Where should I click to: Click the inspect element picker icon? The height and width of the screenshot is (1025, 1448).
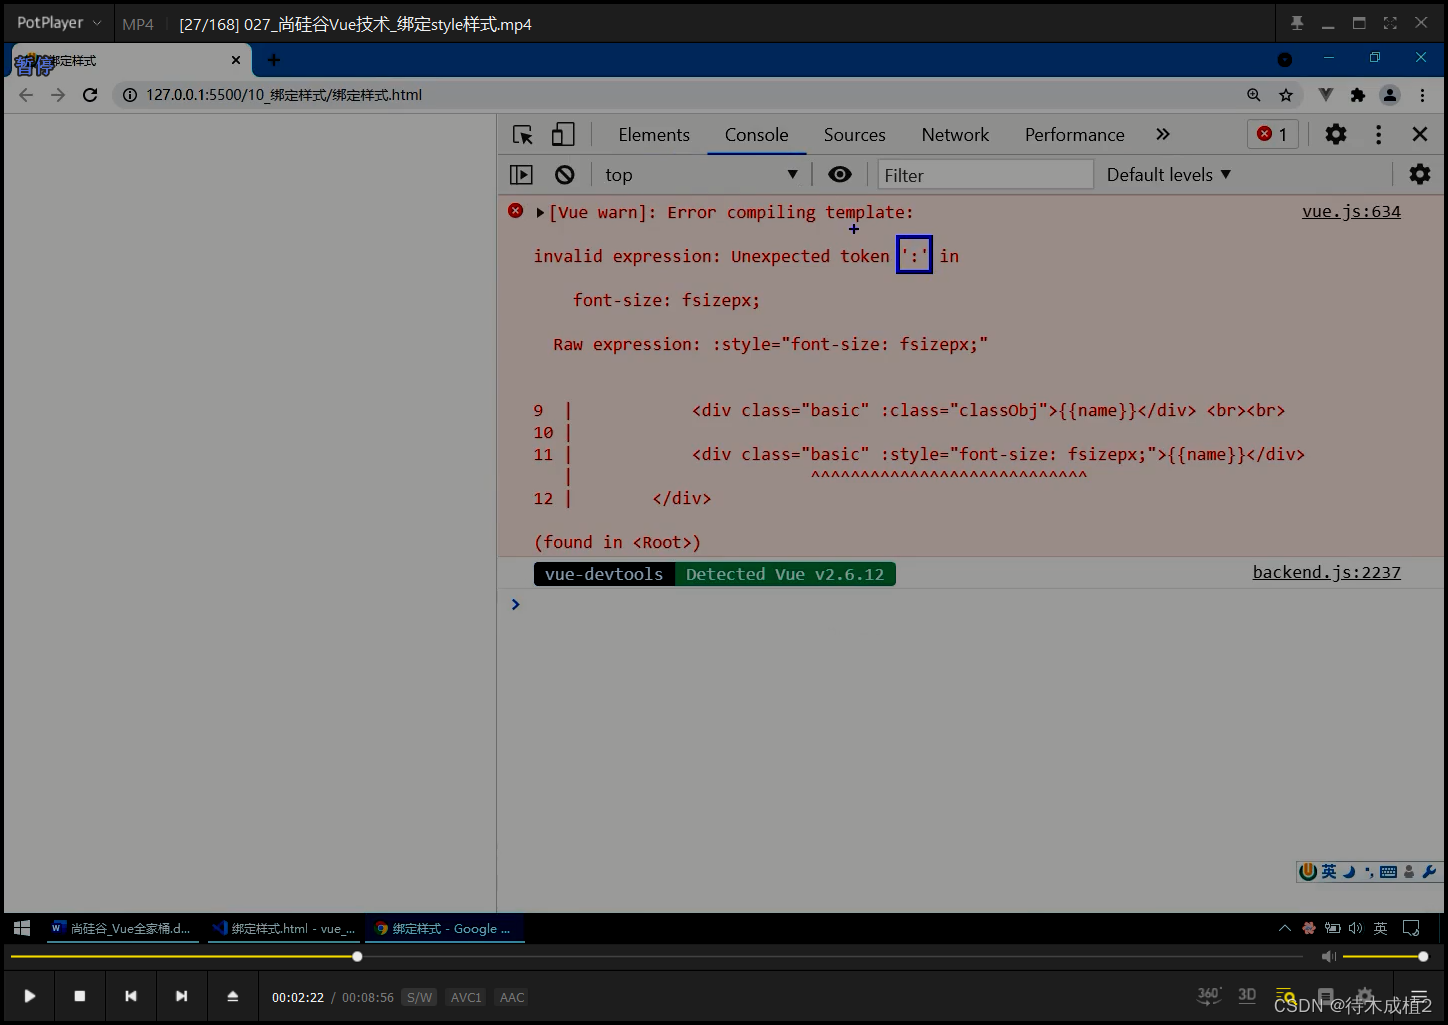[x=523, y=135]
